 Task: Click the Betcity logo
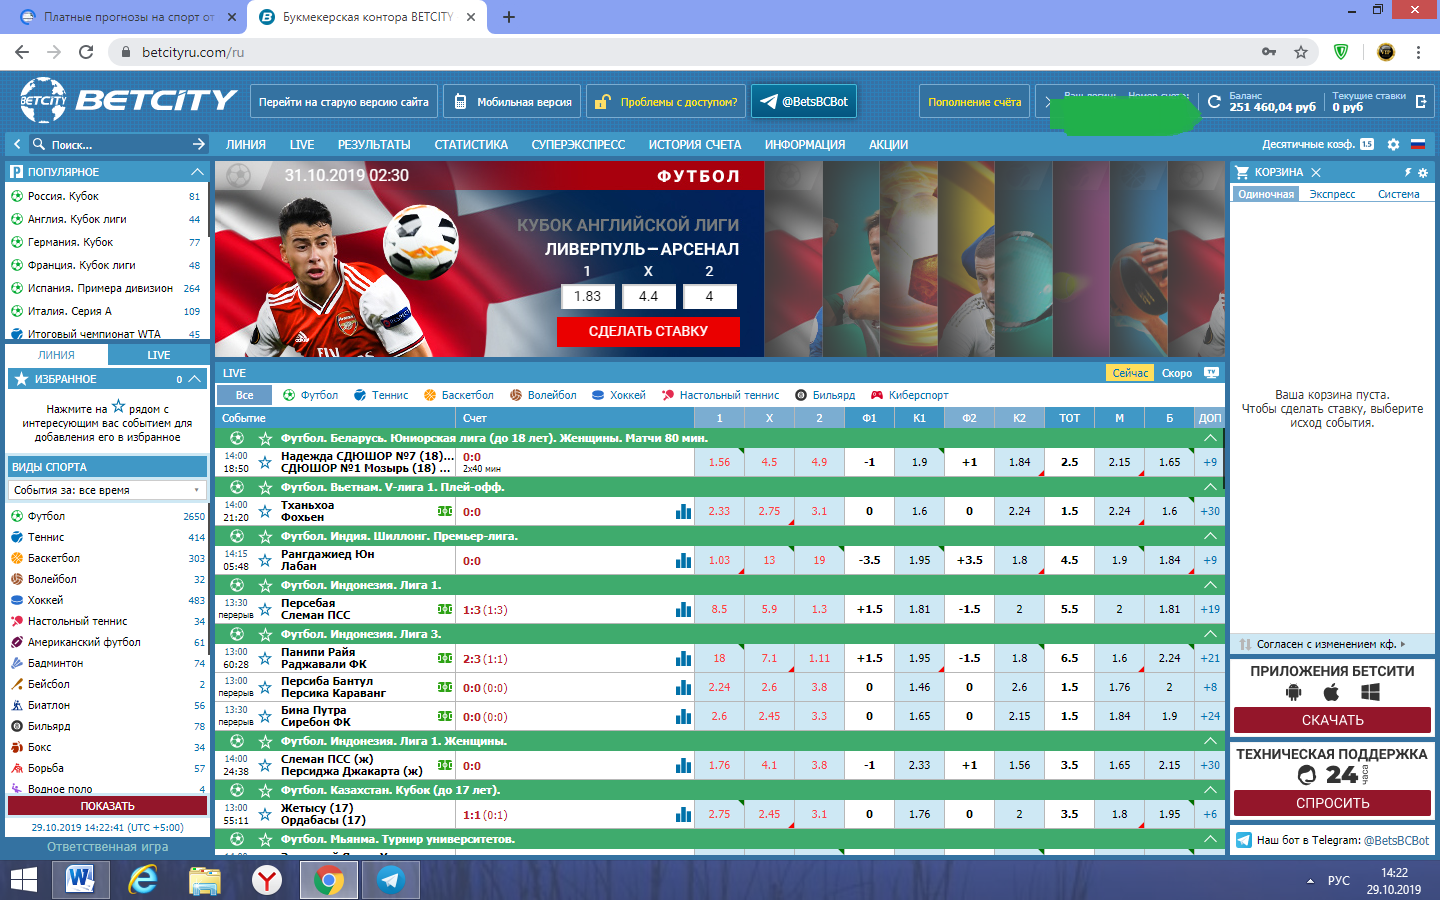pyautogui.click(x=128, y=100)
